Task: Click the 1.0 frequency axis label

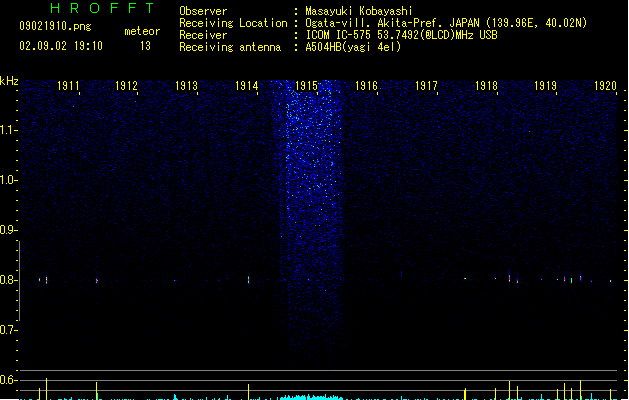Action: (8, 180)
